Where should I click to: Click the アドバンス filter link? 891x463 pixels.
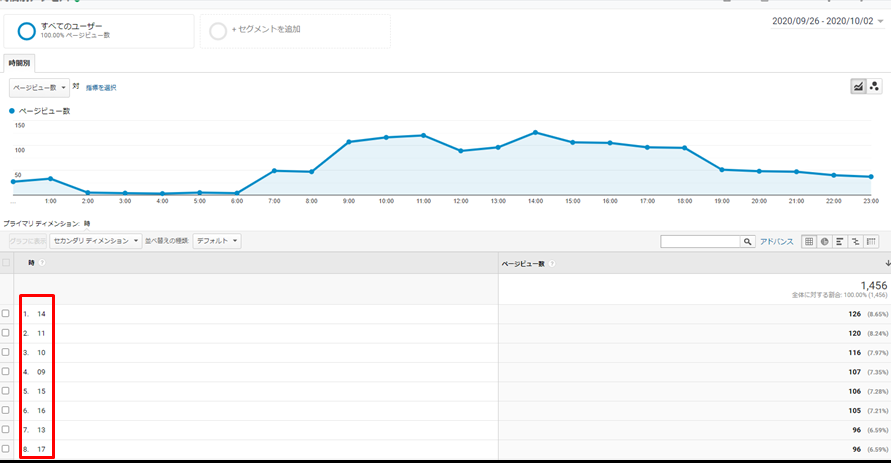777,241
